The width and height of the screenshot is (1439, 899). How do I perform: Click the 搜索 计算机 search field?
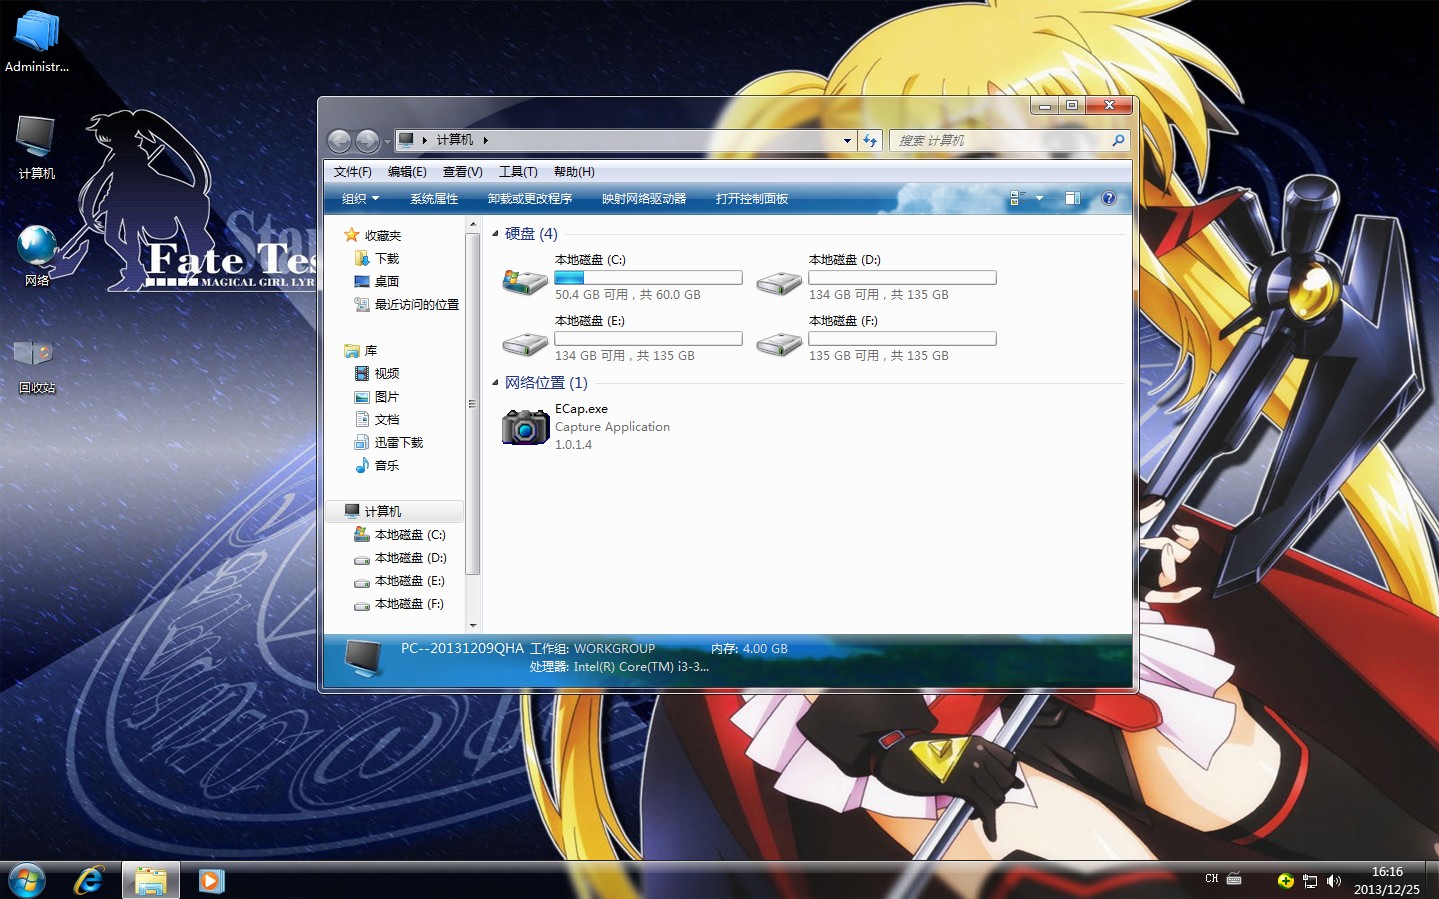(x=1000, y=141)
